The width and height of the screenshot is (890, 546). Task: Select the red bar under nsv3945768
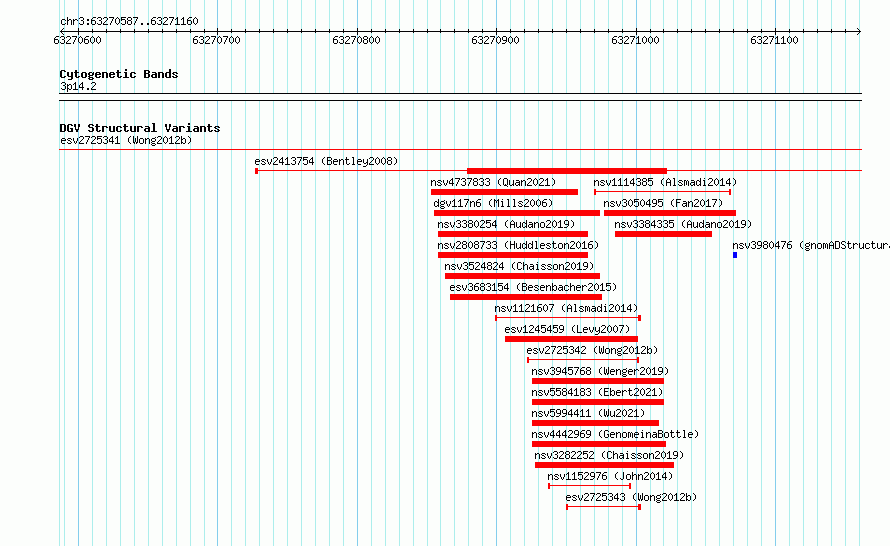[598, 381]
